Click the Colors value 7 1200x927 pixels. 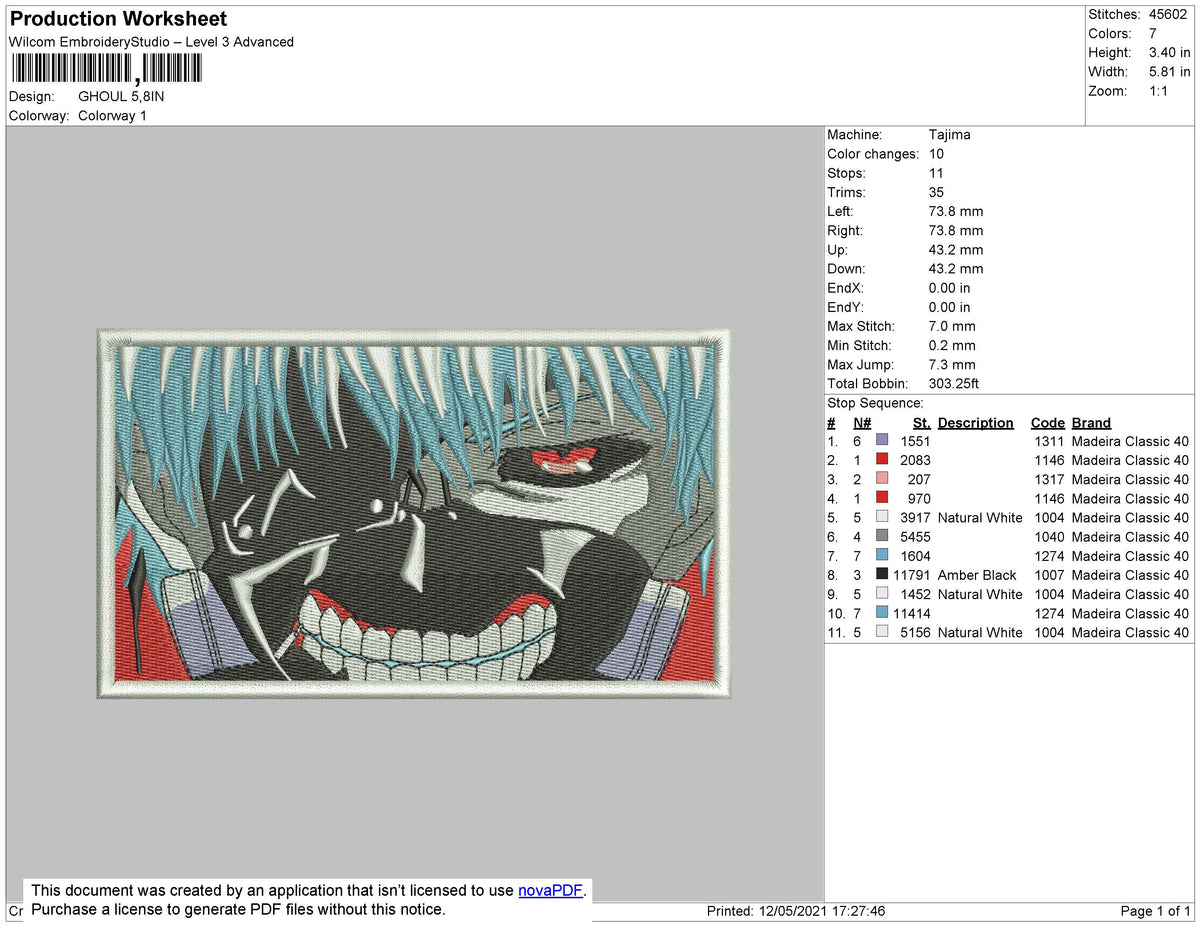pos(1153,34)
